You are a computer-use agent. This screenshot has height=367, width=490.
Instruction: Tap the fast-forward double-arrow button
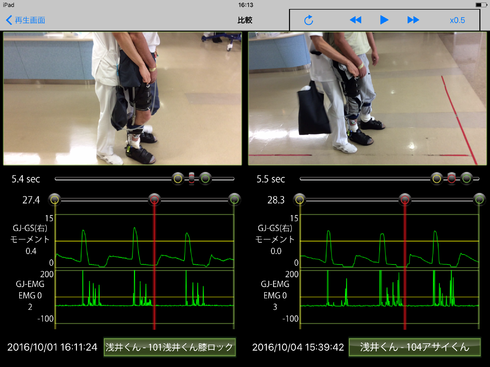(x=413, y=20)
